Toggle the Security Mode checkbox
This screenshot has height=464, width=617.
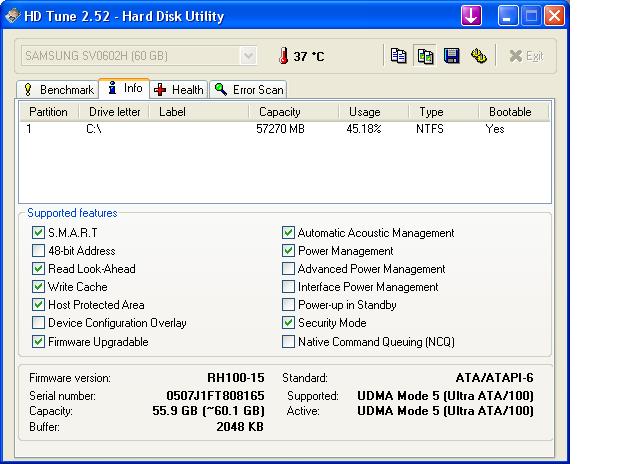click(288, 323)
